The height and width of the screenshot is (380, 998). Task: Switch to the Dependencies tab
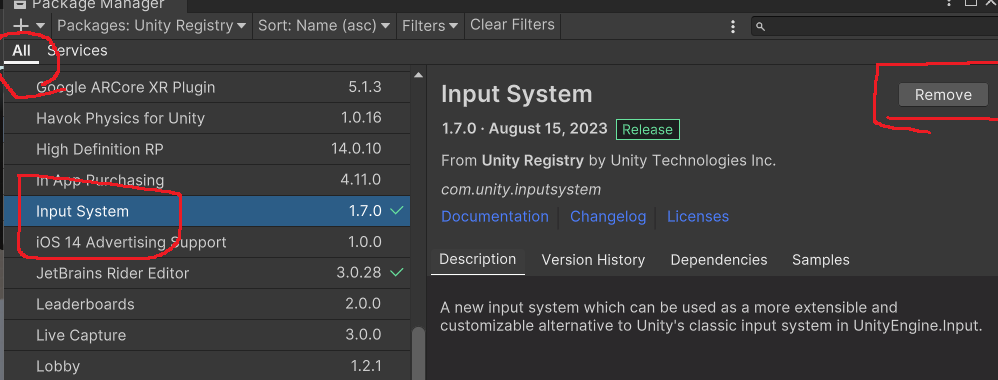coord(719,260)
